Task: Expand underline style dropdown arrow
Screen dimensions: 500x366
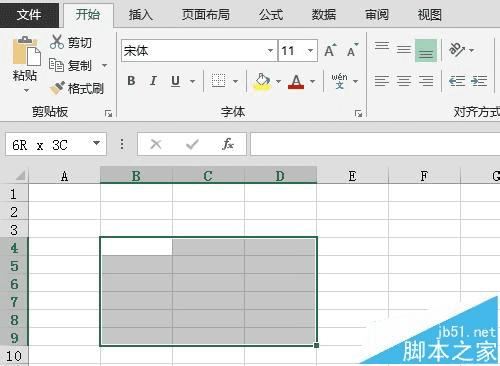Action: [x=192, y=81]
